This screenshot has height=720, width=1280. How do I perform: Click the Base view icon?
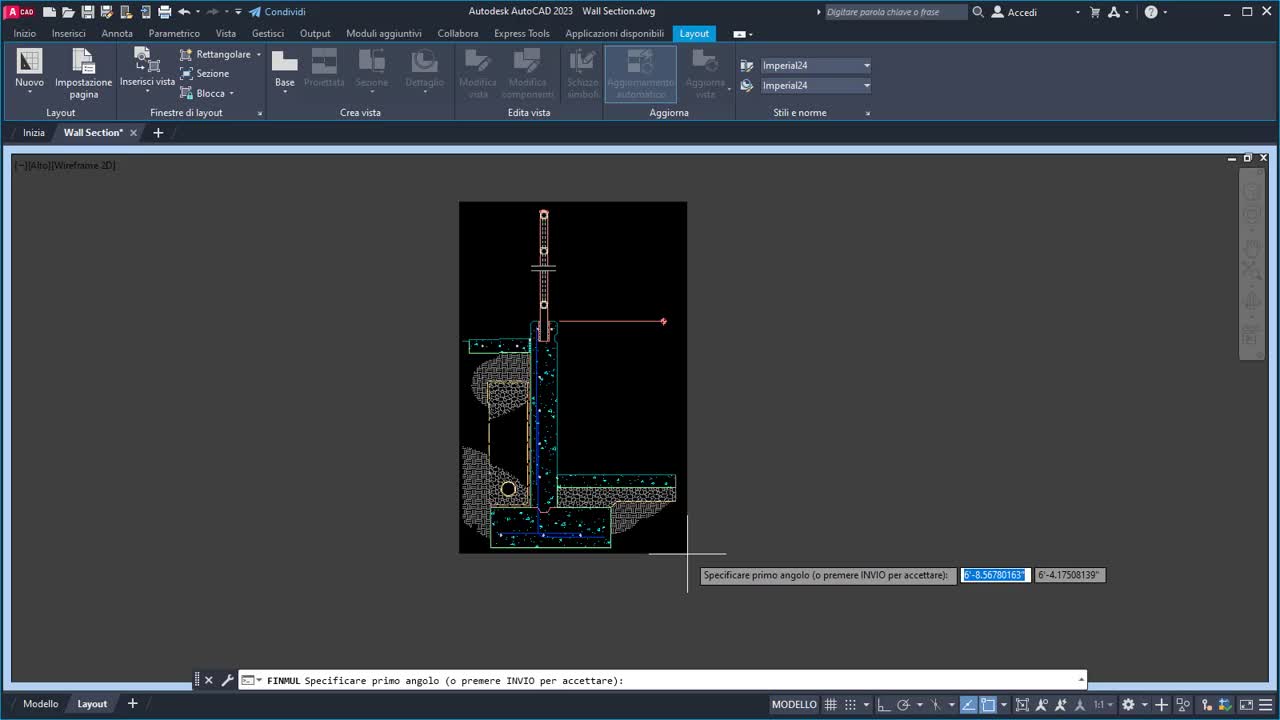[x=285, y=62]
